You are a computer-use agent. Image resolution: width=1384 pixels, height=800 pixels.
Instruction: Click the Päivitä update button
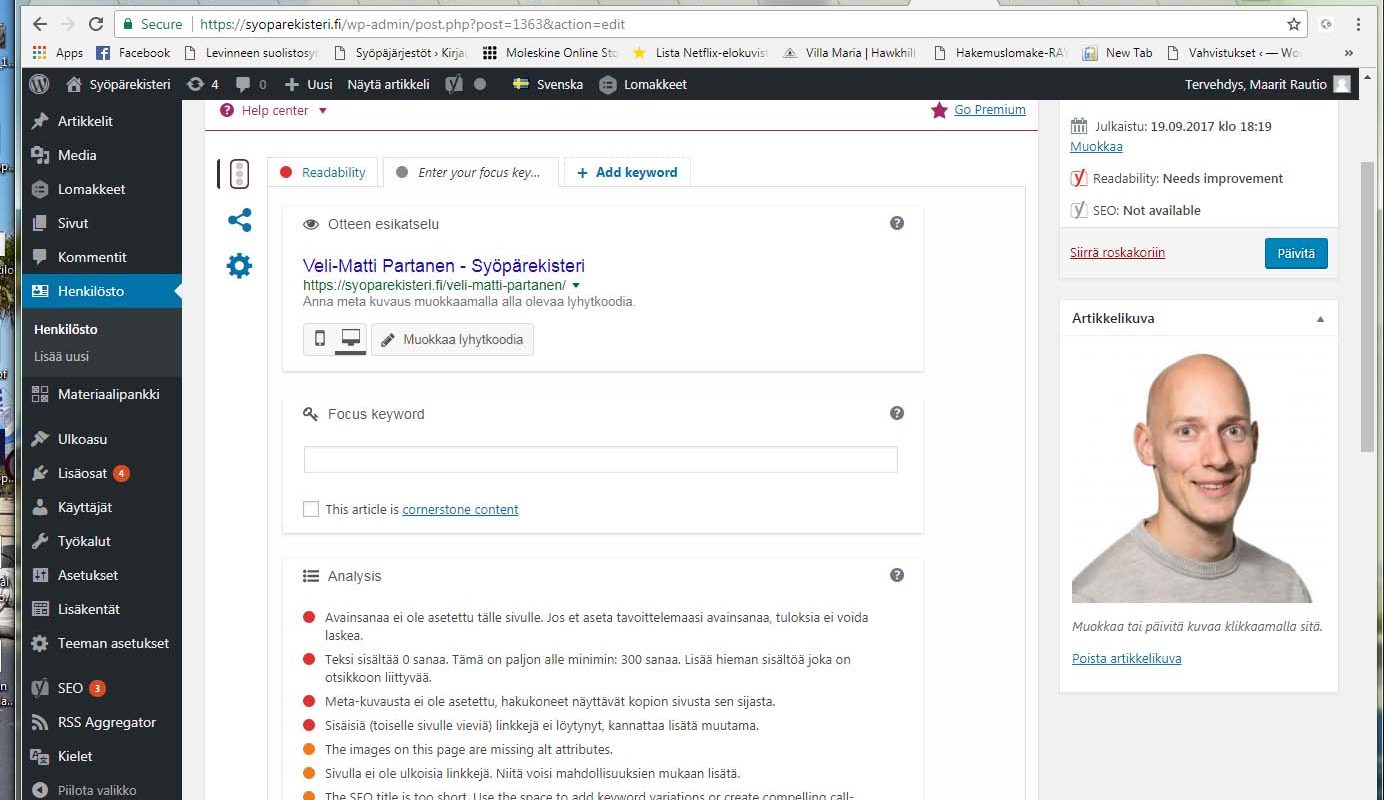pos(1296,253)
